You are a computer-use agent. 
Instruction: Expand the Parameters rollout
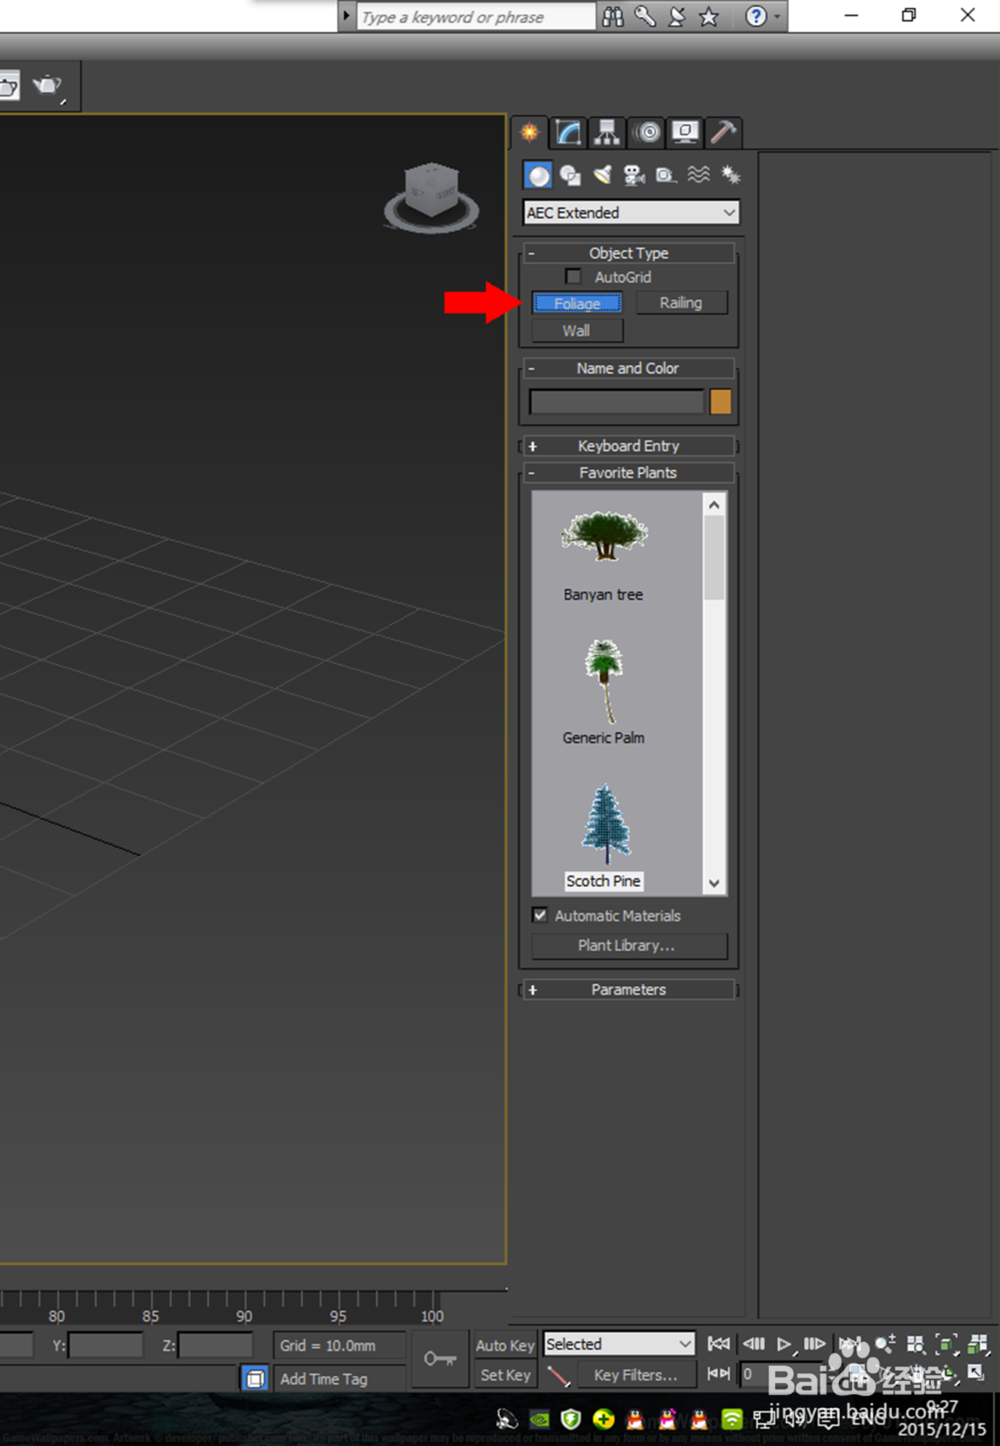tap(628, 990)
